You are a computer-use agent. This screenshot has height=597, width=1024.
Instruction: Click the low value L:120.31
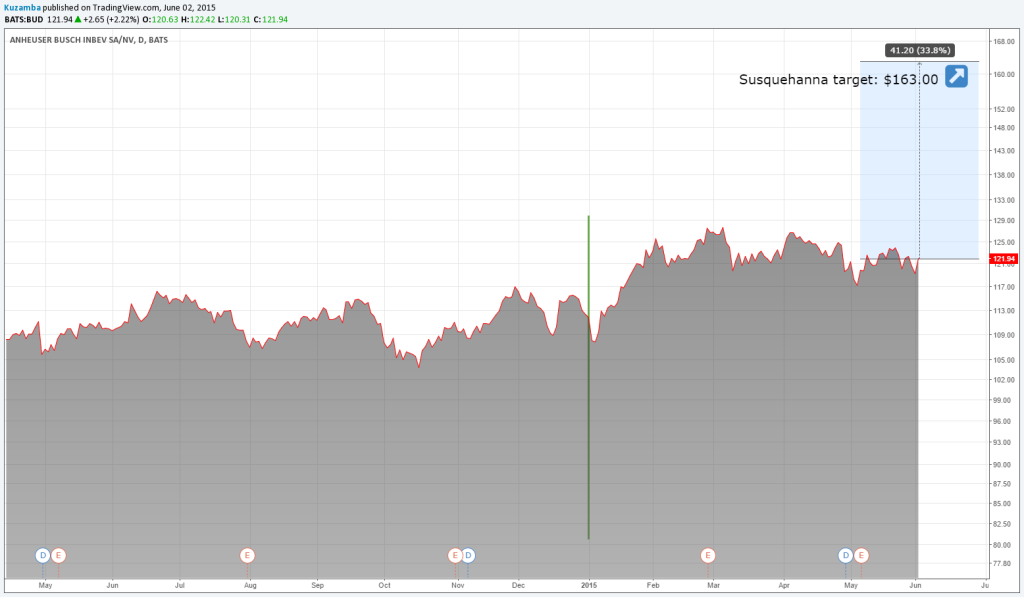(234, 20)
